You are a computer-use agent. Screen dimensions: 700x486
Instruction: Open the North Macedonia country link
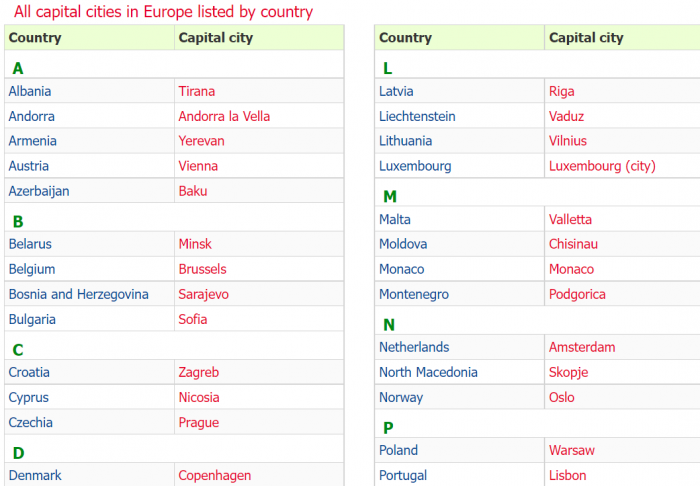tap(428, 372)
